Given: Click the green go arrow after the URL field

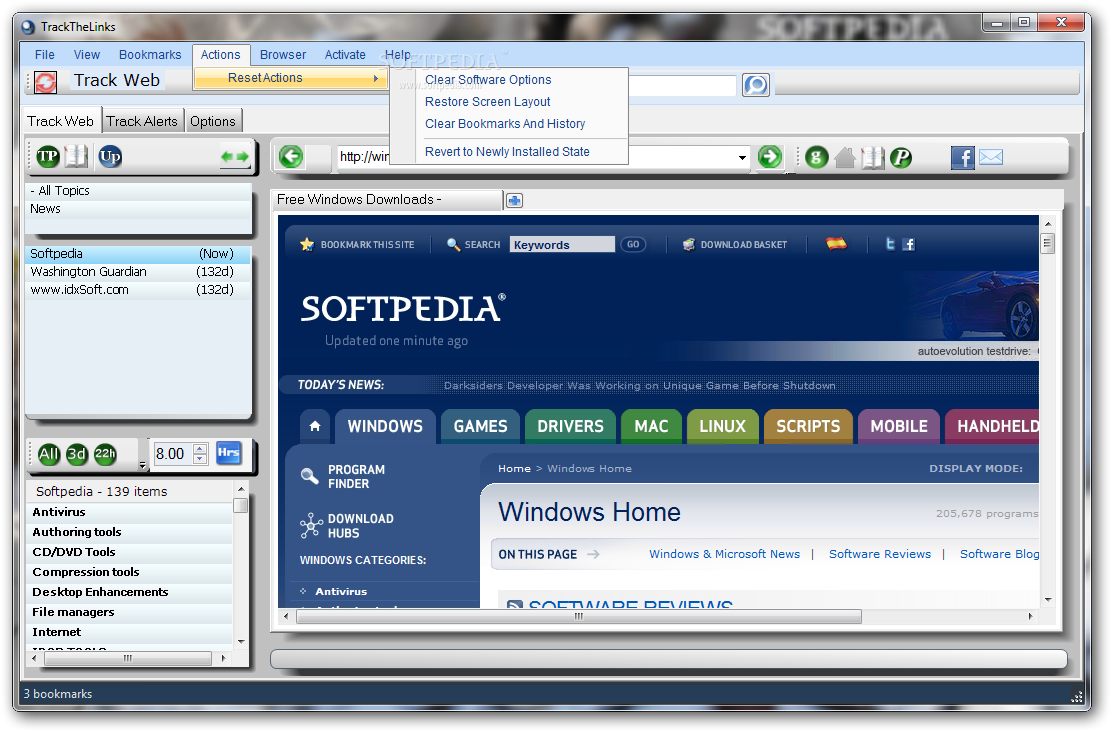Looking at the screenshot, I should [x=769, y=157].
